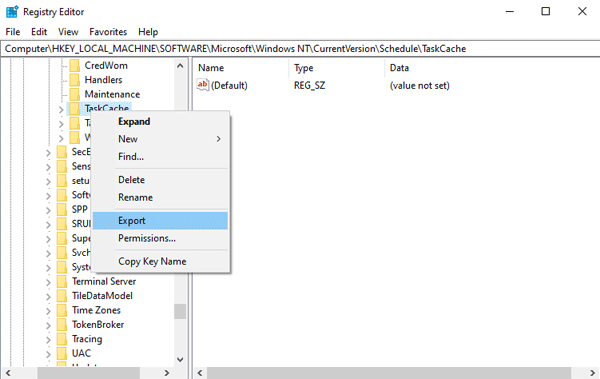Click the UAC folder icon
This screenshot has height=379, width=600.
coord(62,353)
